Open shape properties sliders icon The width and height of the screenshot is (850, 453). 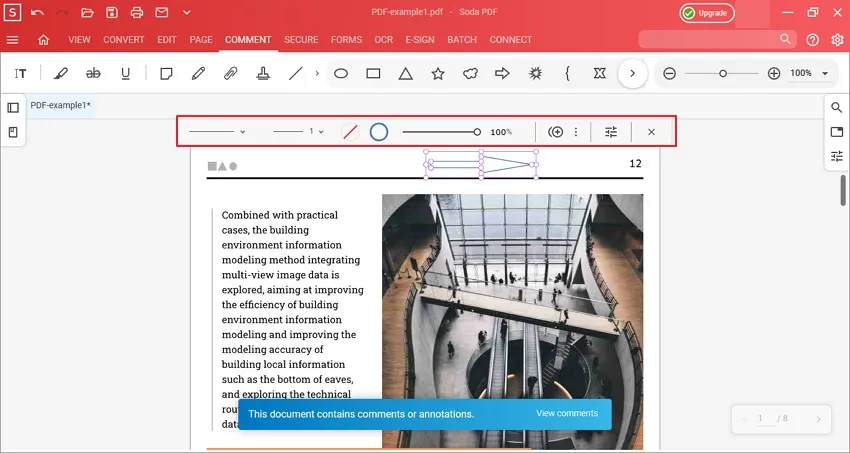click(x=611, y=132)
